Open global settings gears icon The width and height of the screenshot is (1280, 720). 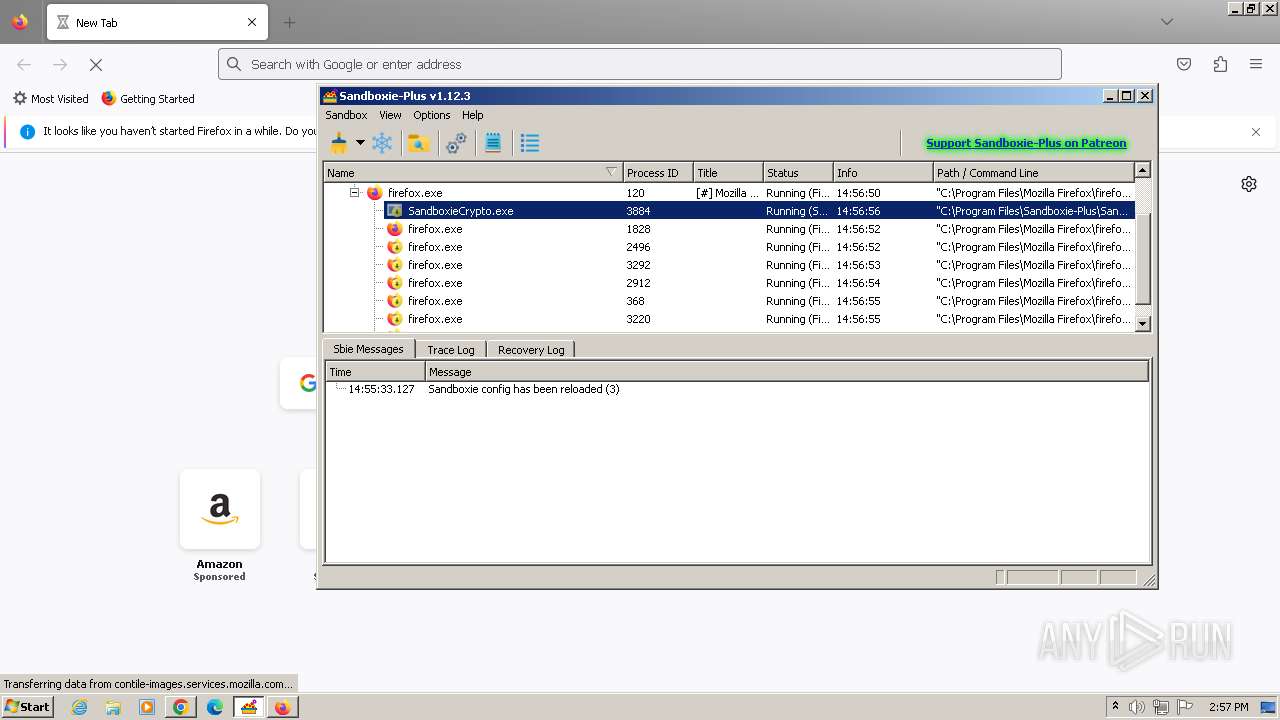tap(456, 143)
